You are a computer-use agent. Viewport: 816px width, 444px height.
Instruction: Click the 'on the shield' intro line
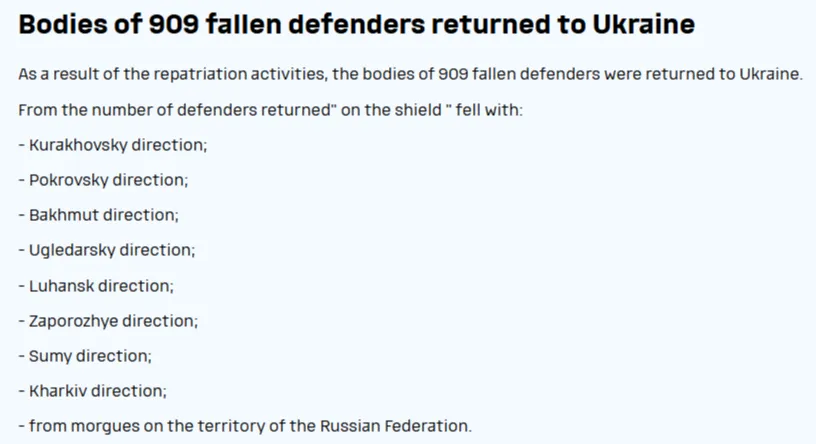click(271, 110)
